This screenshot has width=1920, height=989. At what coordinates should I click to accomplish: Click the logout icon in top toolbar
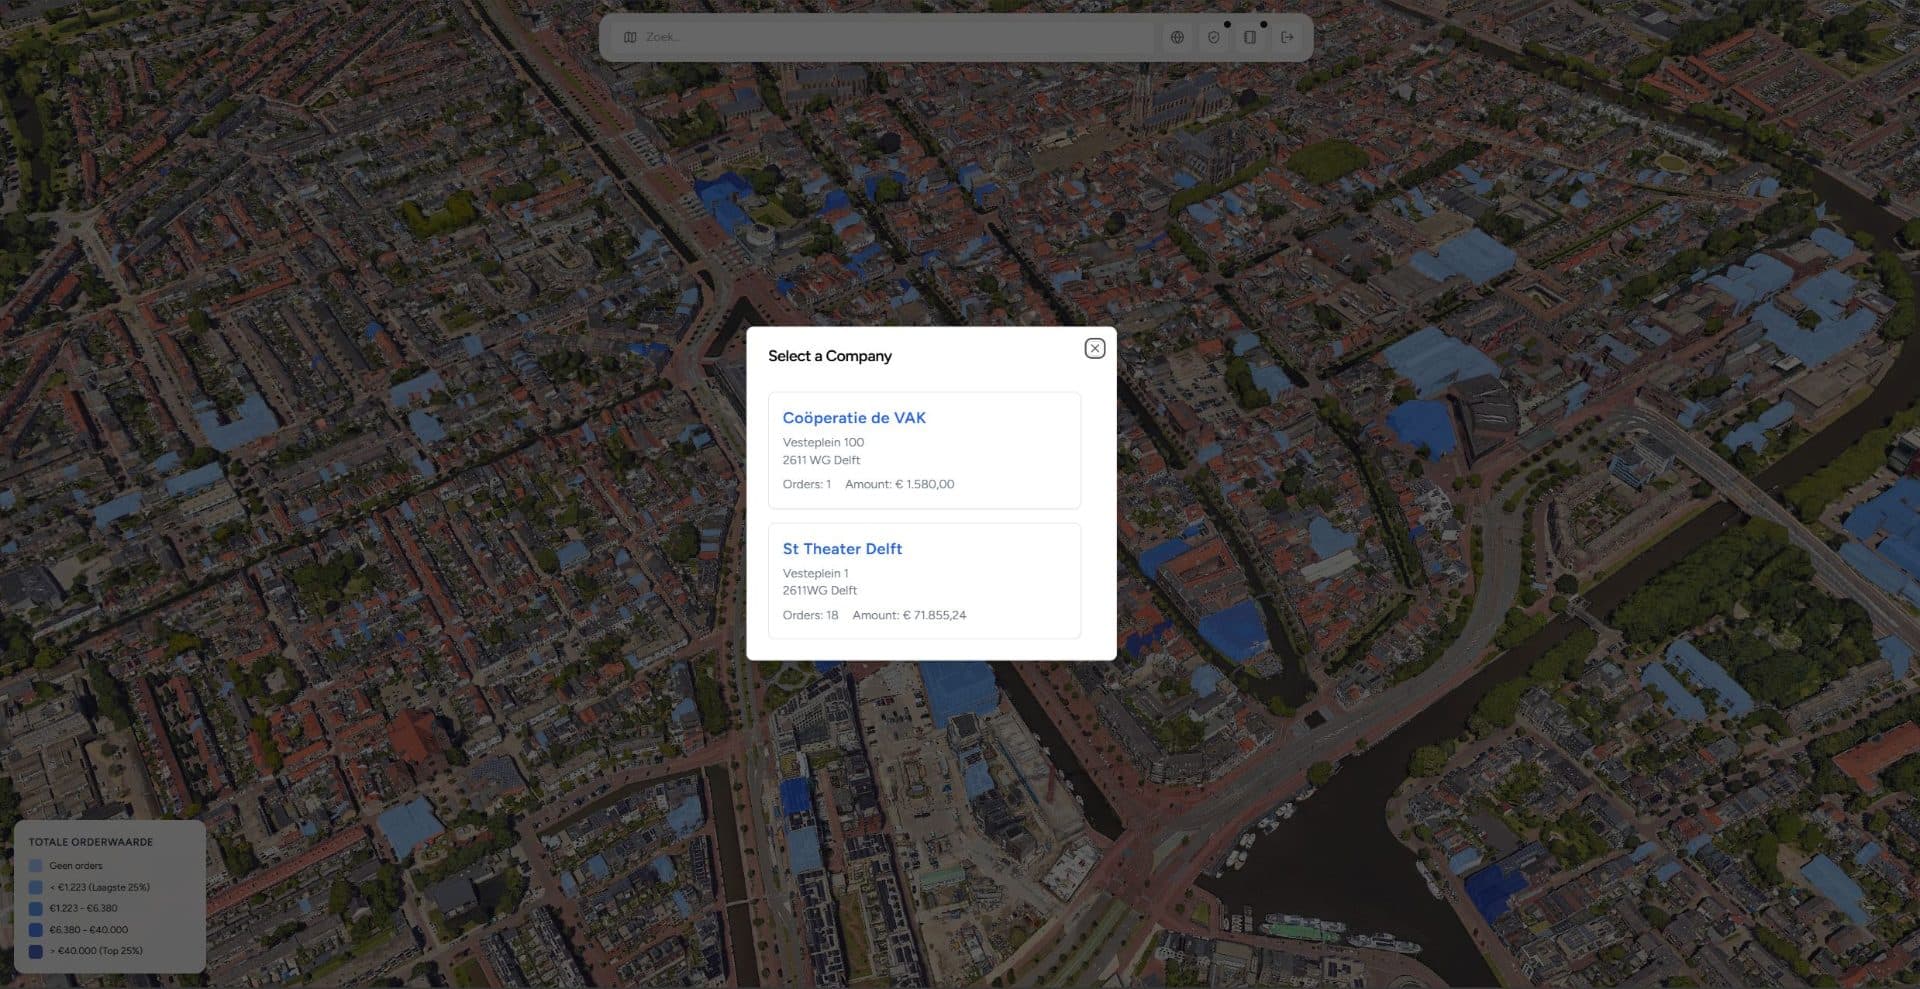pos(1288,37)
